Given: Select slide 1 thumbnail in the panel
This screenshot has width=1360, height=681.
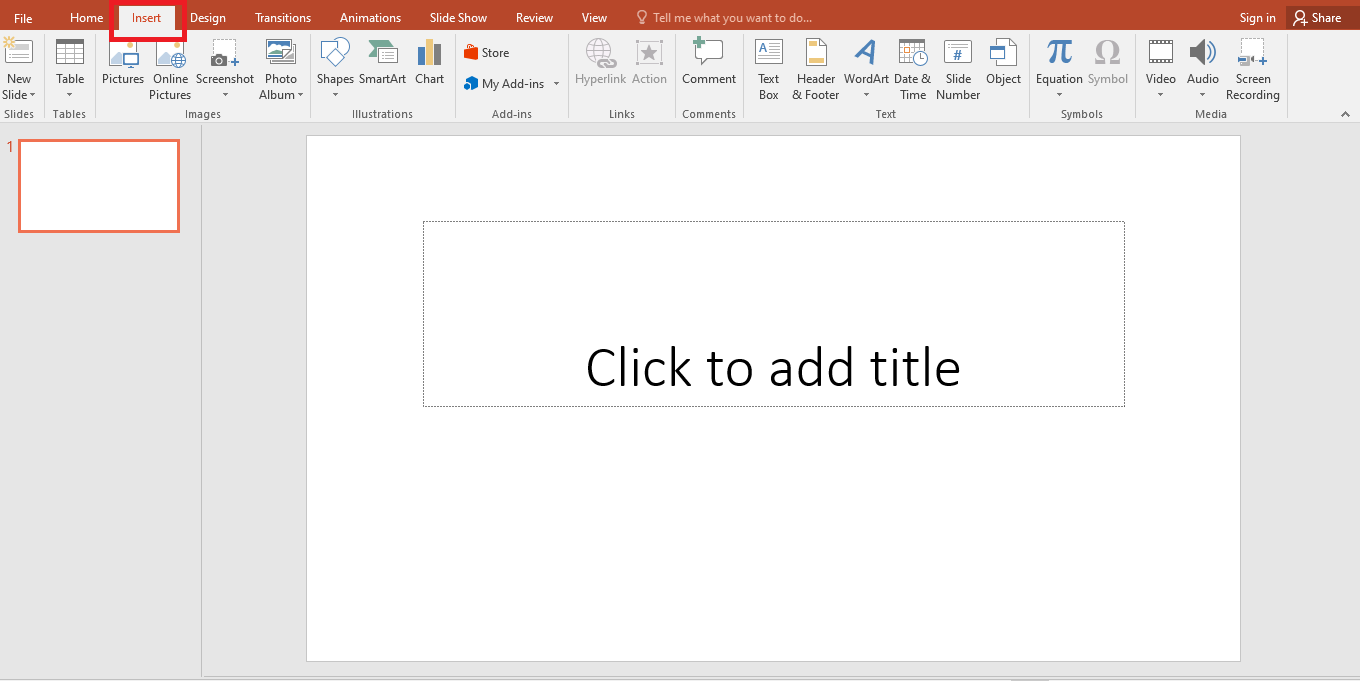Looking at the screenshot, I should (x=98, y=185).
